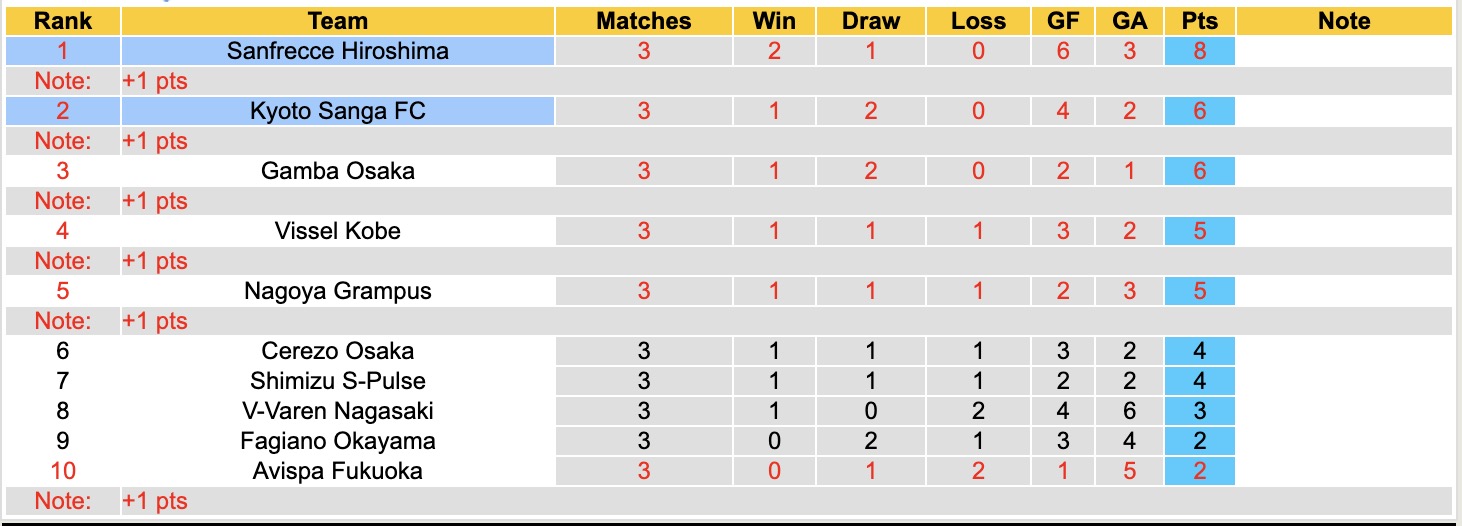Open the Gamba Osaka team entry
The width and height of the screenshot is (1462, 526).
pos(337,171)
